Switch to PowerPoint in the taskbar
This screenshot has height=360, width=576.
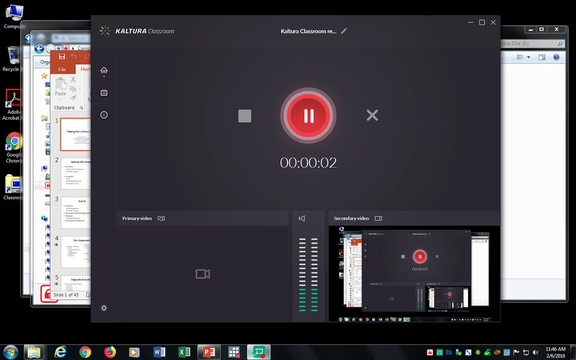pos(209,352)
